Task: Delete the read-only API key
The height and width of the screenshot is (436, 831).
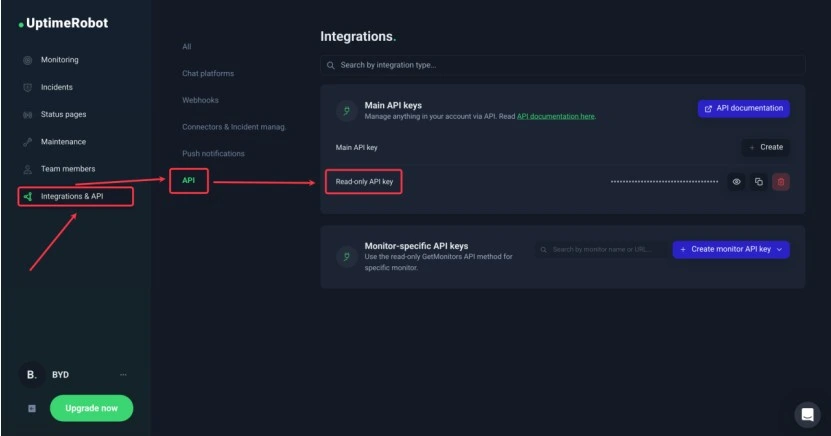Action: click(x=781, y=182)
